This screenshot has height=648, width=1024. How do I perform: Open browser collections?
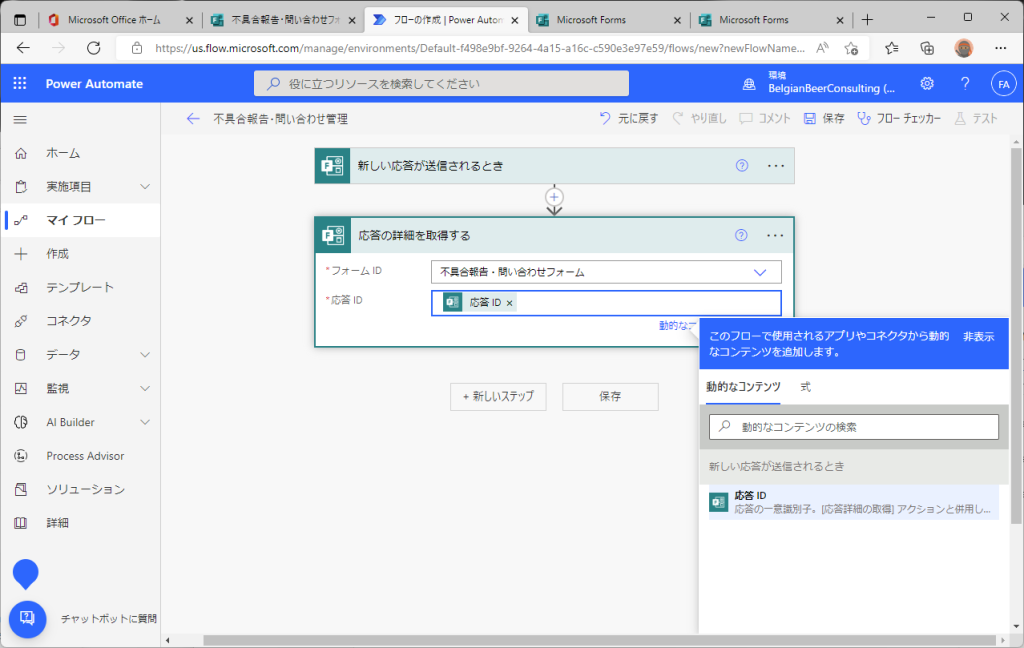927,48
